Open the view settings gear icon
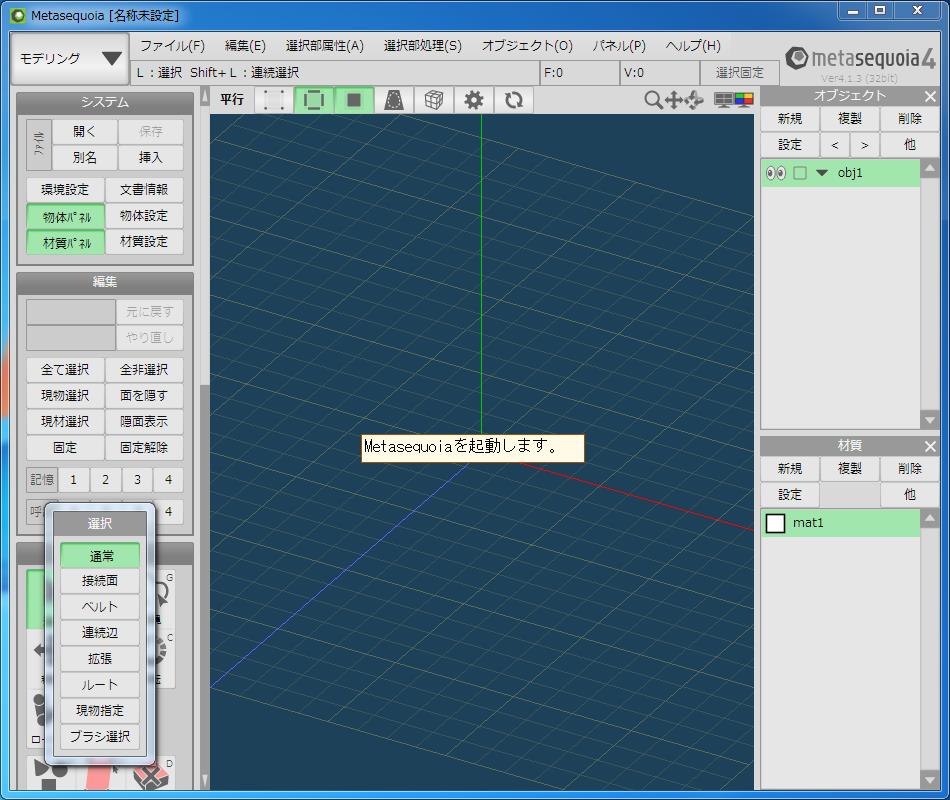 472,99
